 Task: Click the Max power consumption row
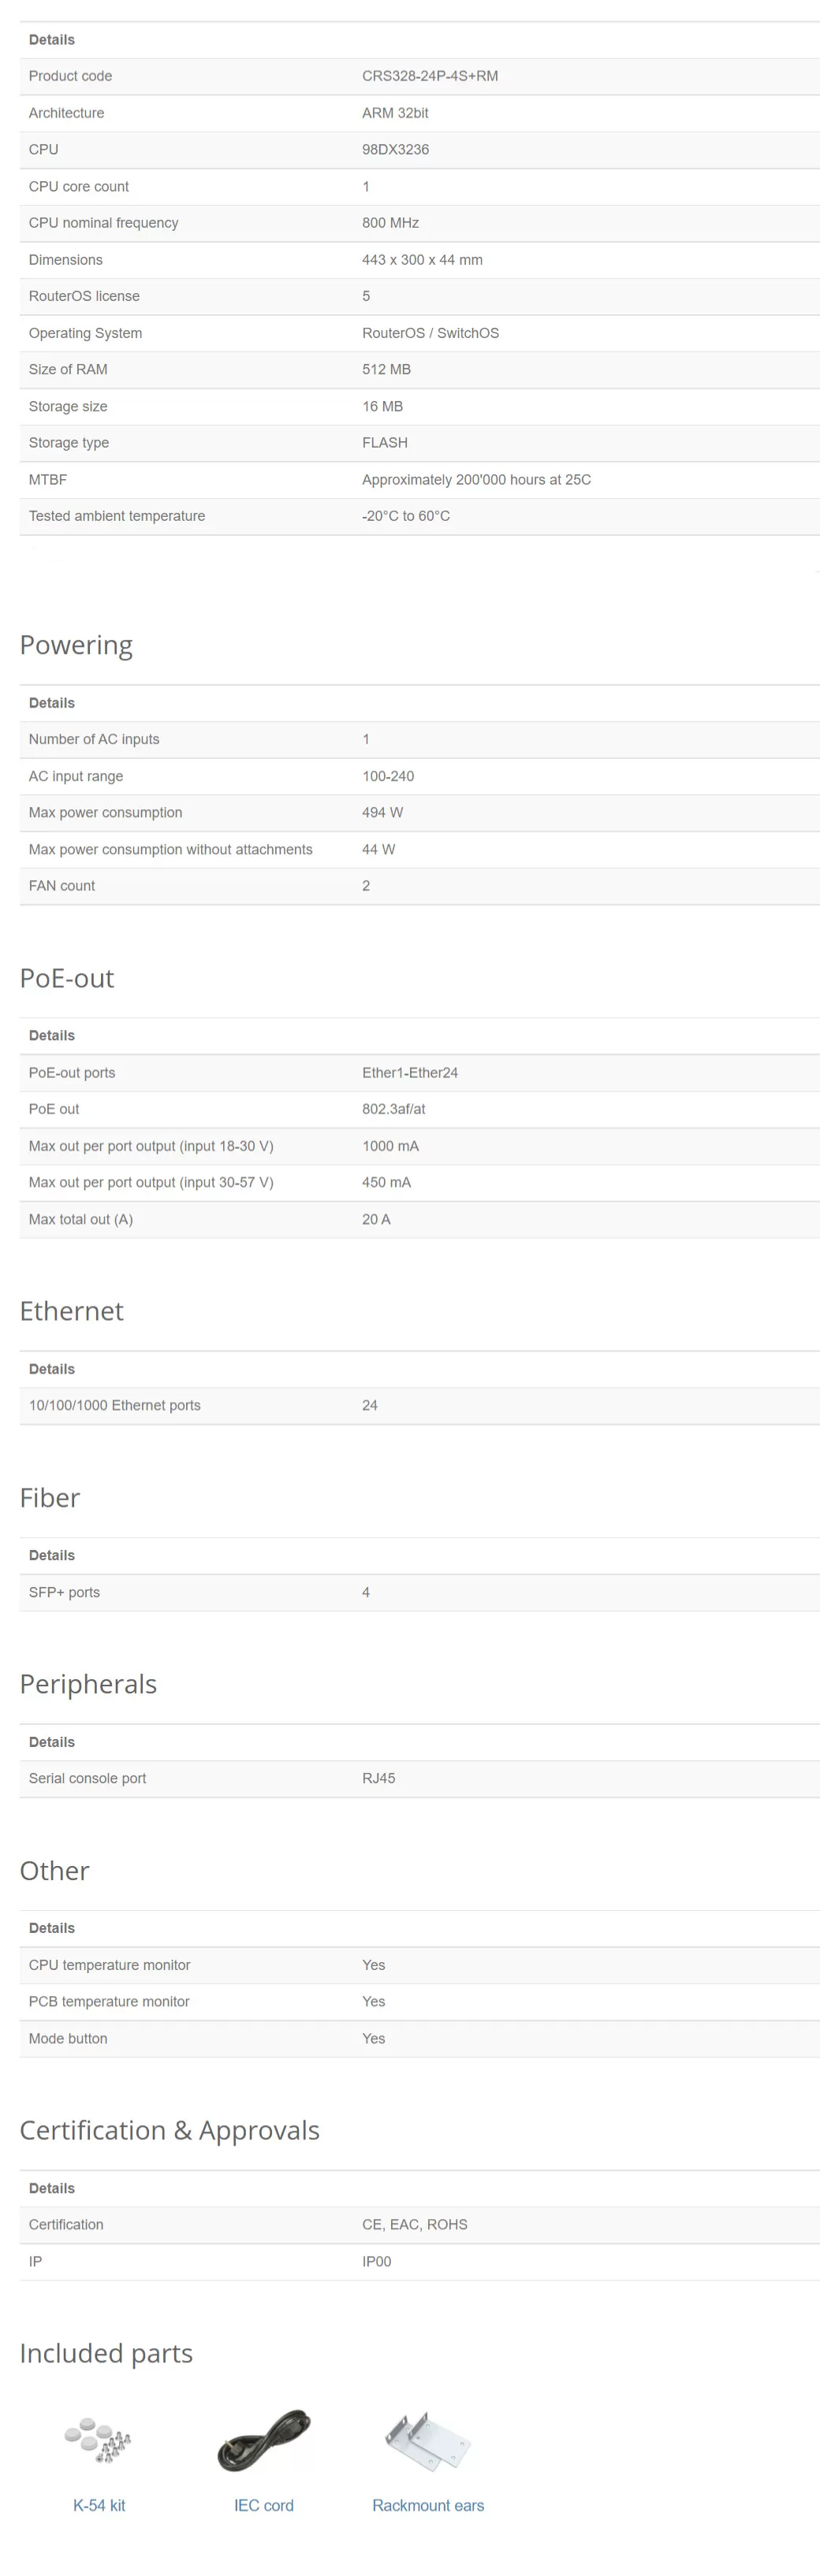tap(419, 813)
